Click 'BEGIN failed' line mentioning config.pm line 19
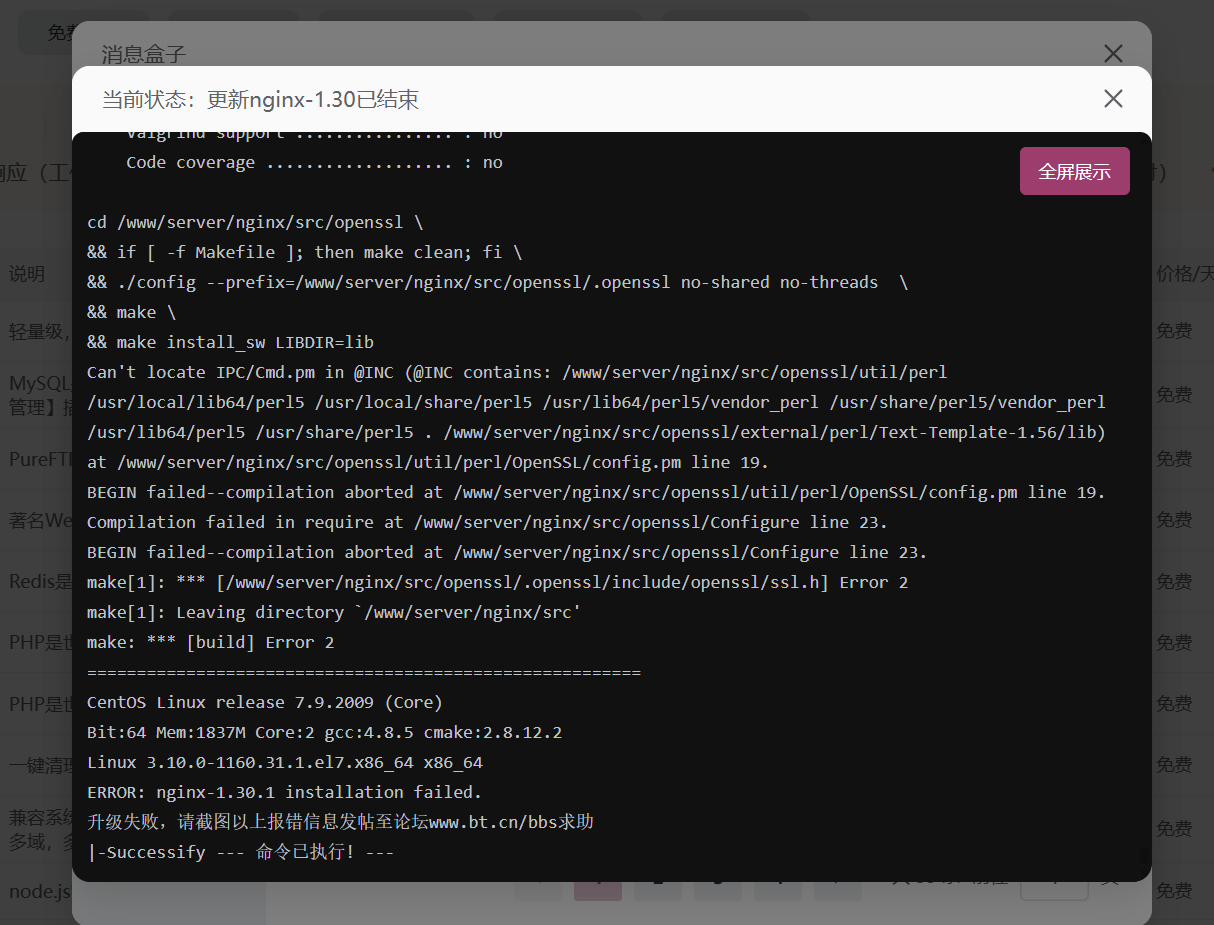Viewport: 1214px width, 925px height. [x=596, y=492]
